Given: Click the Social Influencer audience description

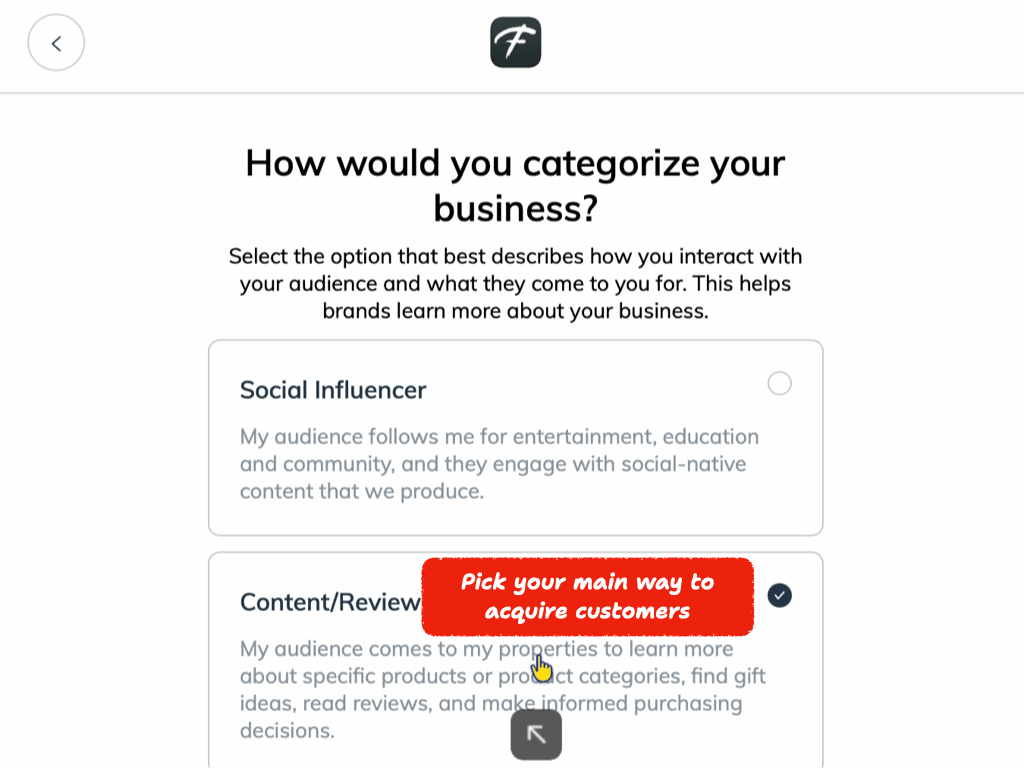Looking at the screenshot, I should click(x=498, y=463).
